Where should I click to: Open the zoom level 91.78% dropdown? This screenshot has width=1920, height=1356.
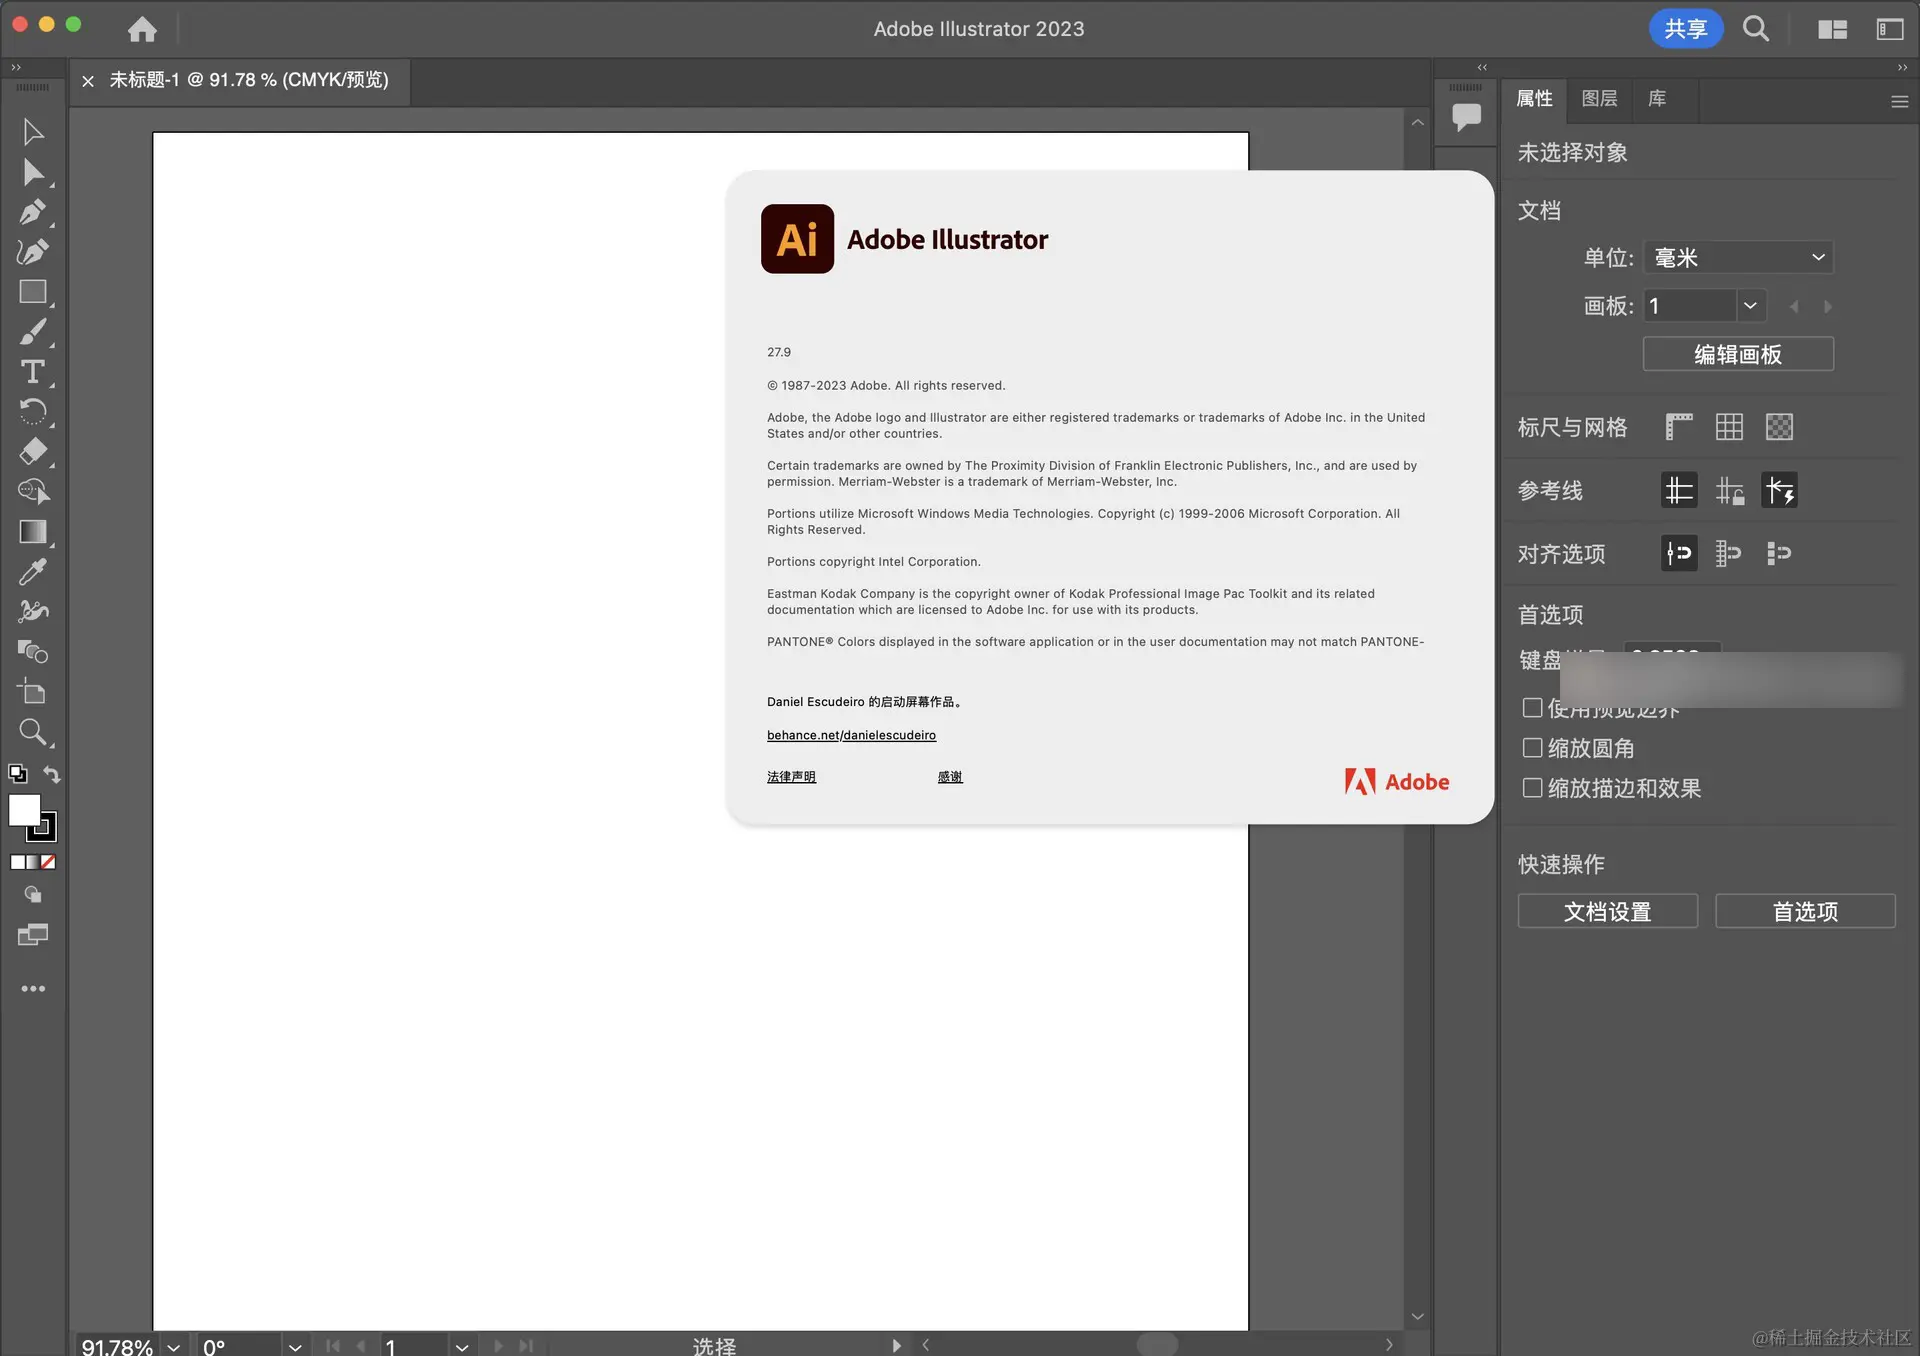(174, 1346)
